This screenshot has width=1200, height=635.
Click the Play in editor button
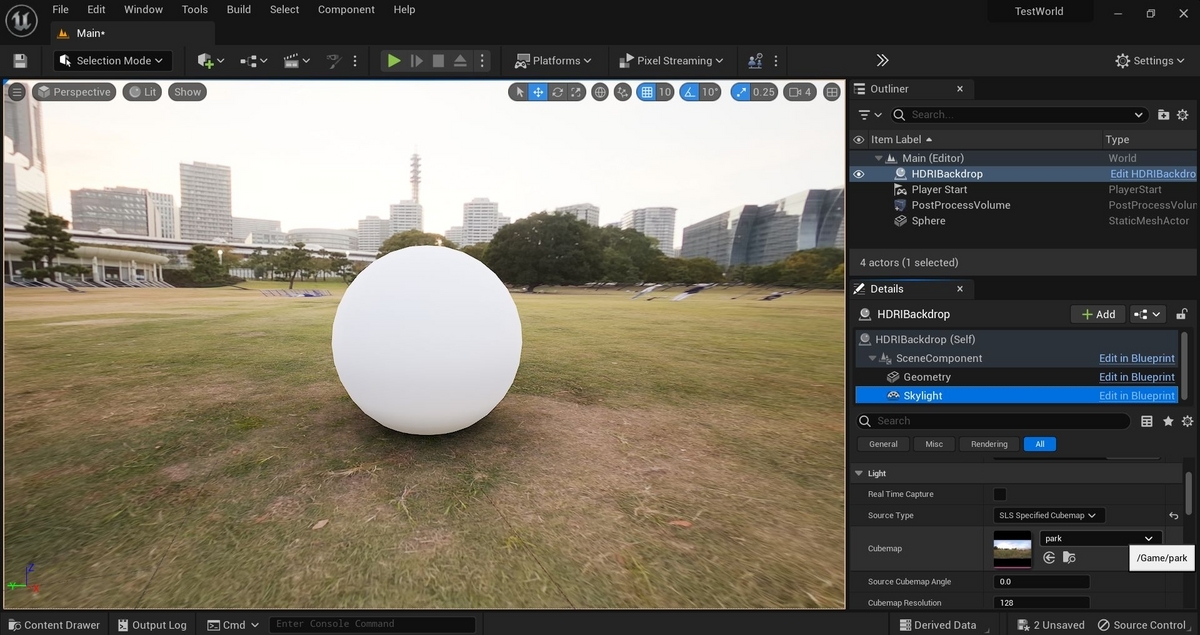(394, 61)
